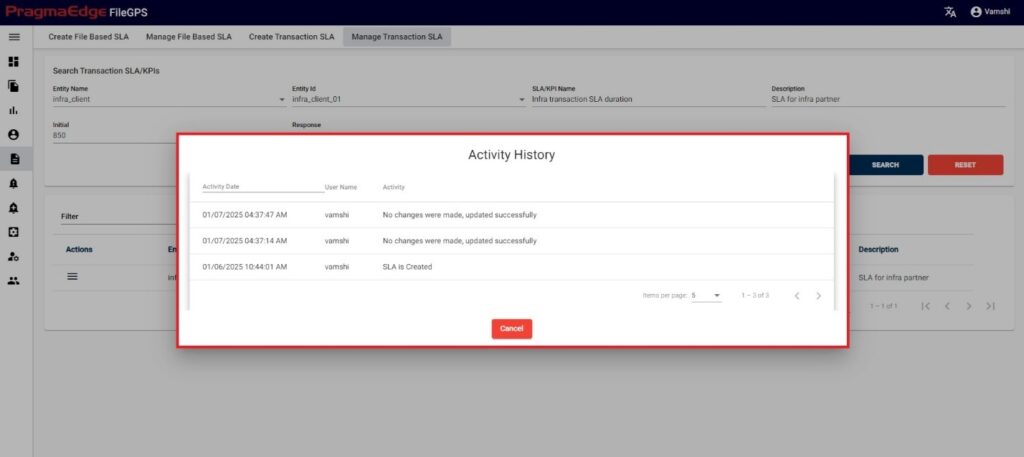Viewport: 1024px width, 457px height.
Task: Click the SEARCH button
Action: pos(886,165)
